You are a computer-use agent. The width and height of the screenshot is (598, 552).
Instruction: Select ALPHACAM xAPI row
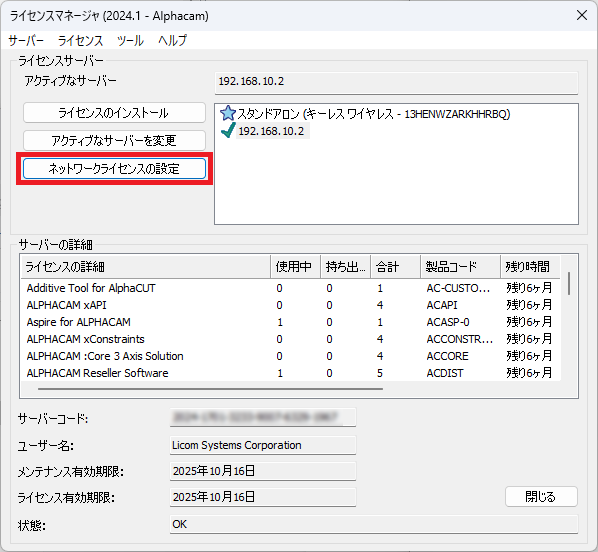(290, 305)
